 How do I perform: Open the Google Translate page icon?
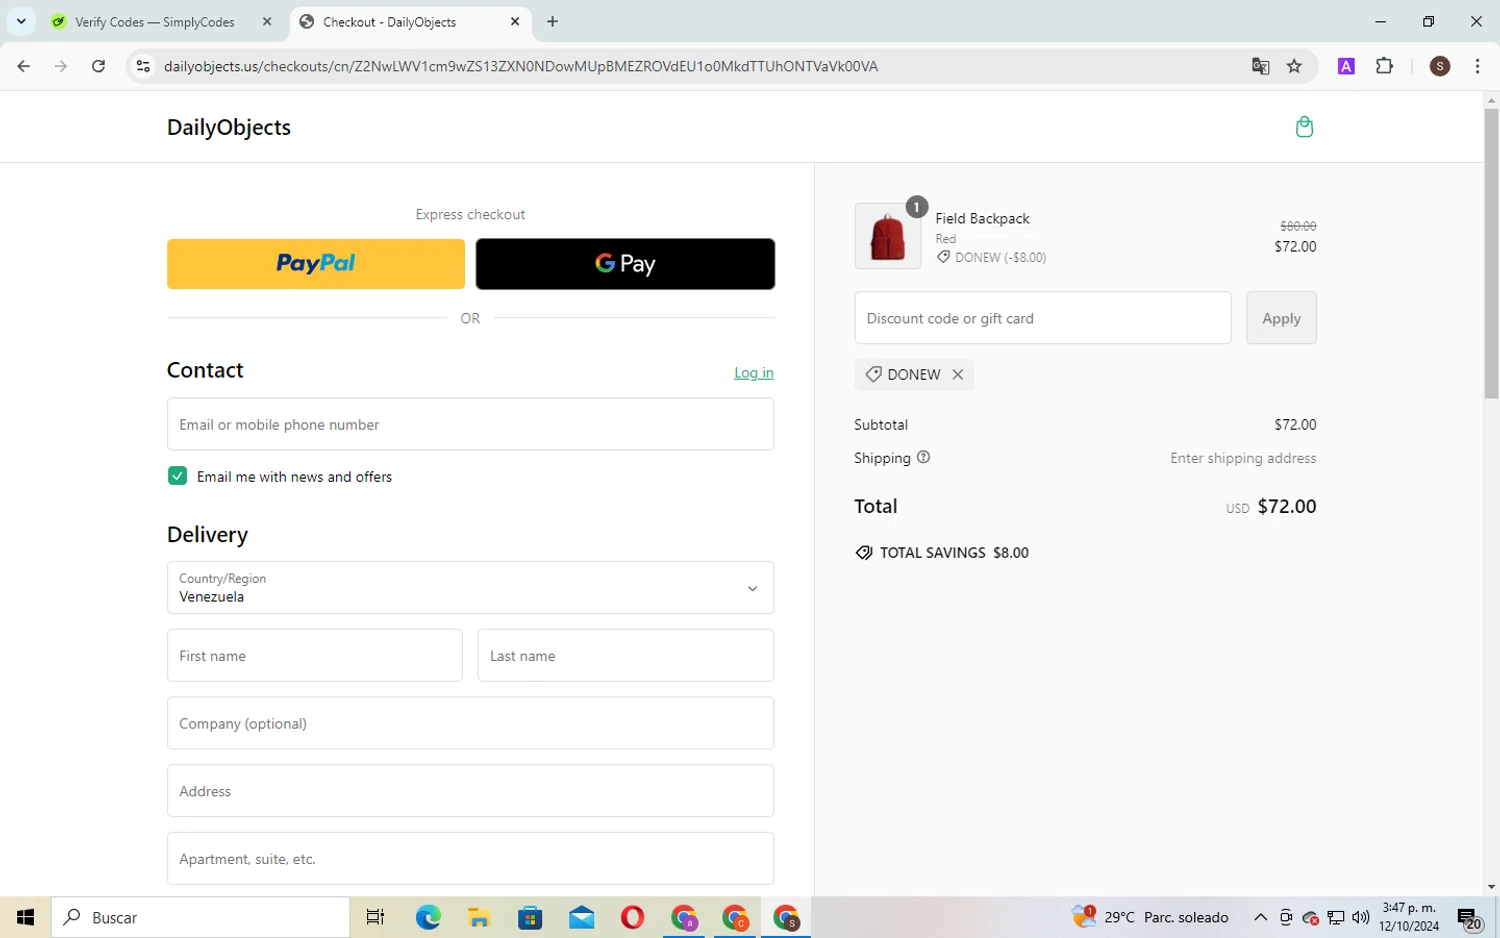click(1261, 66)
